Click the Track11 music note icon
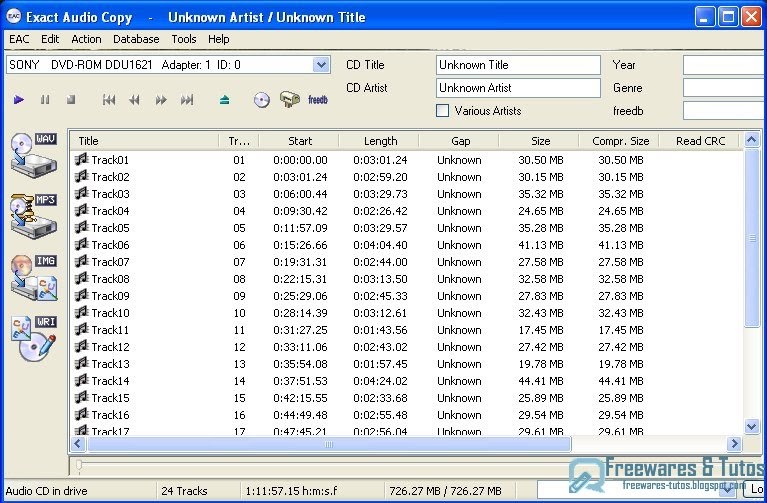Image resolution: width=767 pixels, height=503 pixels. 81,329
